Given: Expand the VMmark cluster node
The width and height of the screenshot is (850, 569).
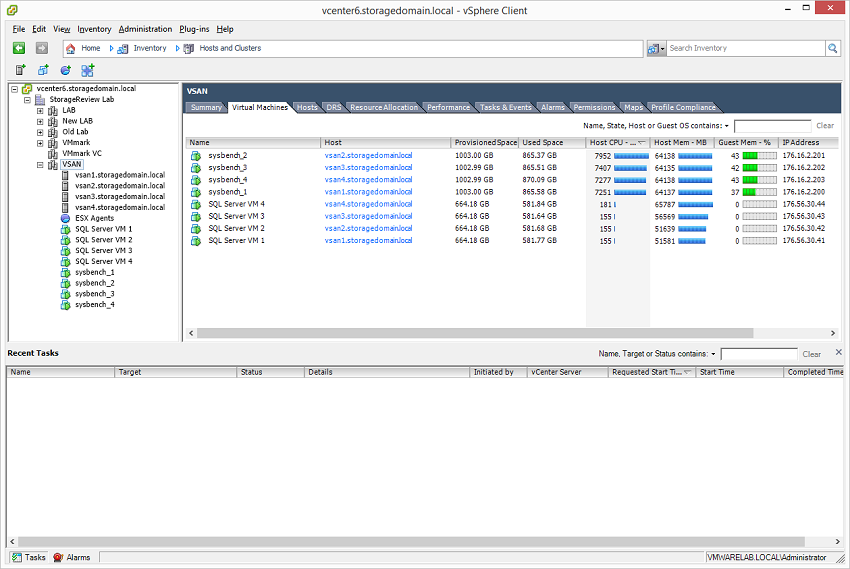Looking at the screenshot, I should (40, 144).
